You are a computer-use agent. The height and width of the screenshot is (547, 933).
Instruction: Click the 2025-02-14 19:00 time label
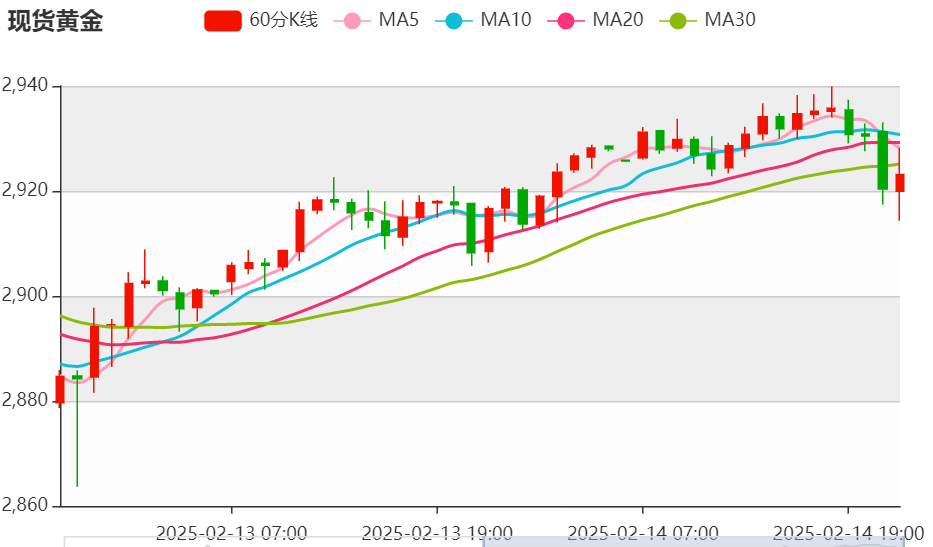coord(847,532)
